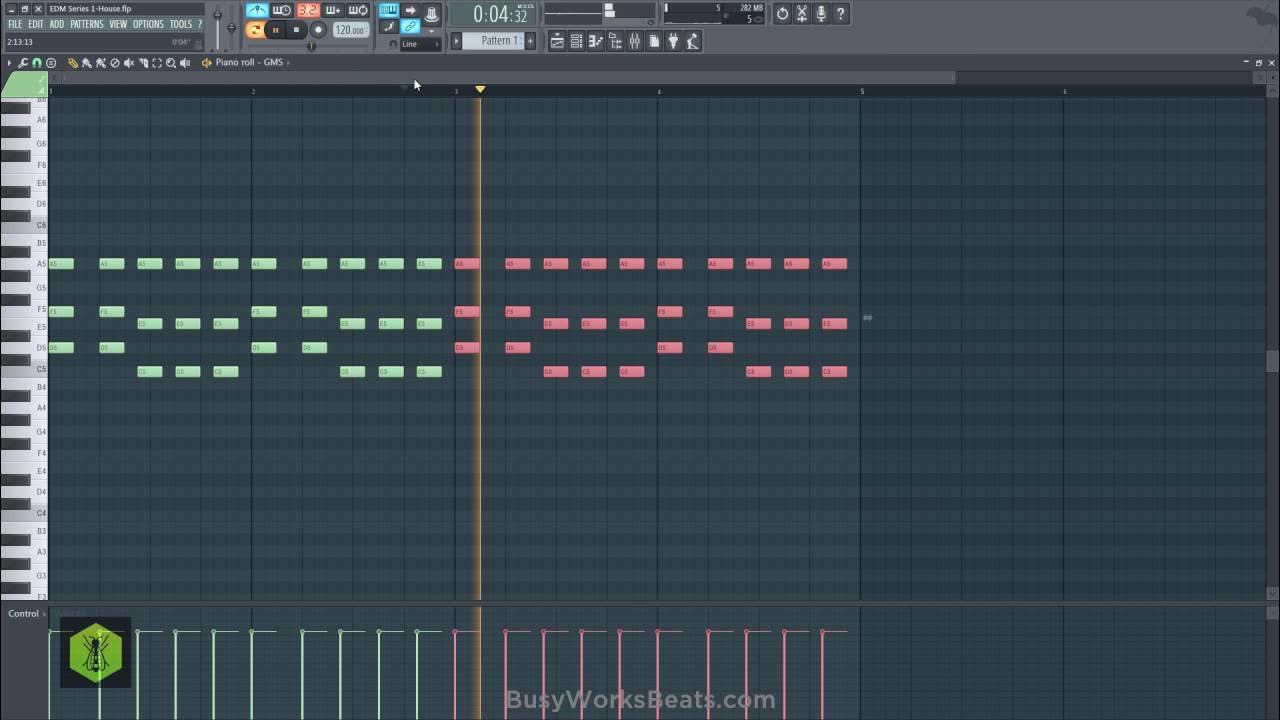Open the VIEW menu

click(118, 24)
